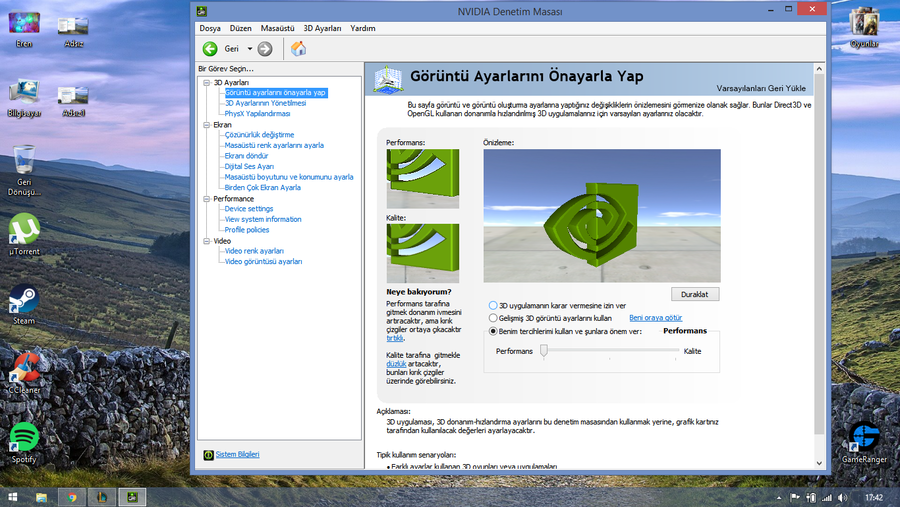900x507 pixels.
Task: Open the Adsız desktop file icon
Action: coord(73,25)
